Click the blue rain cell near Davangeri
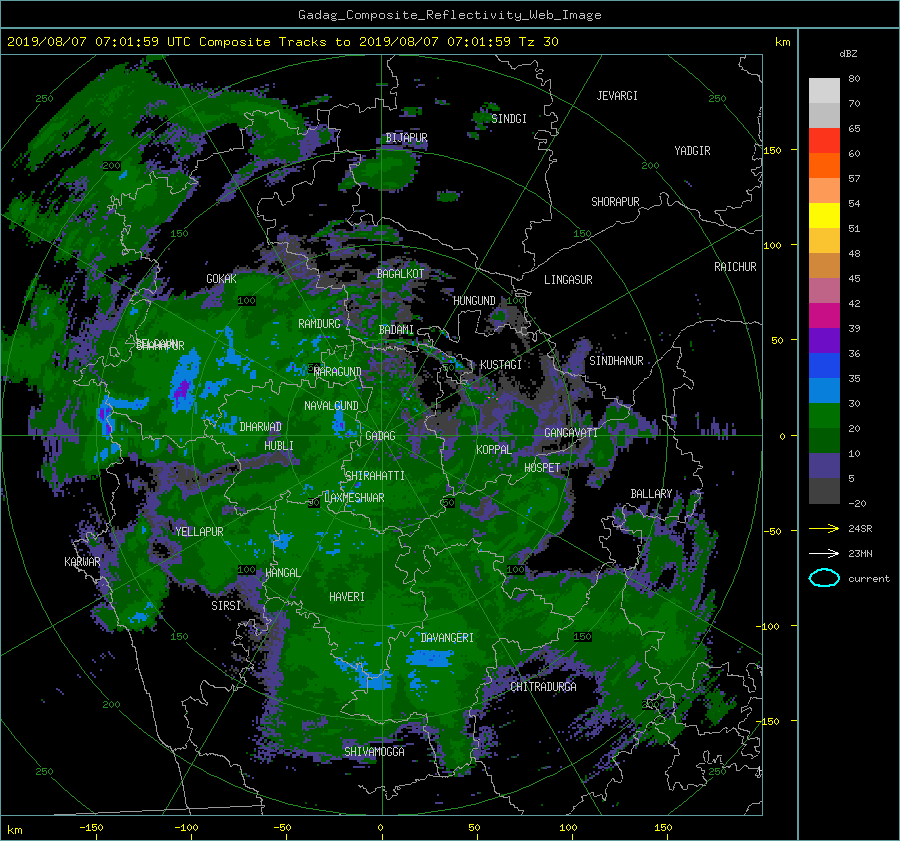 click(430, 658)
